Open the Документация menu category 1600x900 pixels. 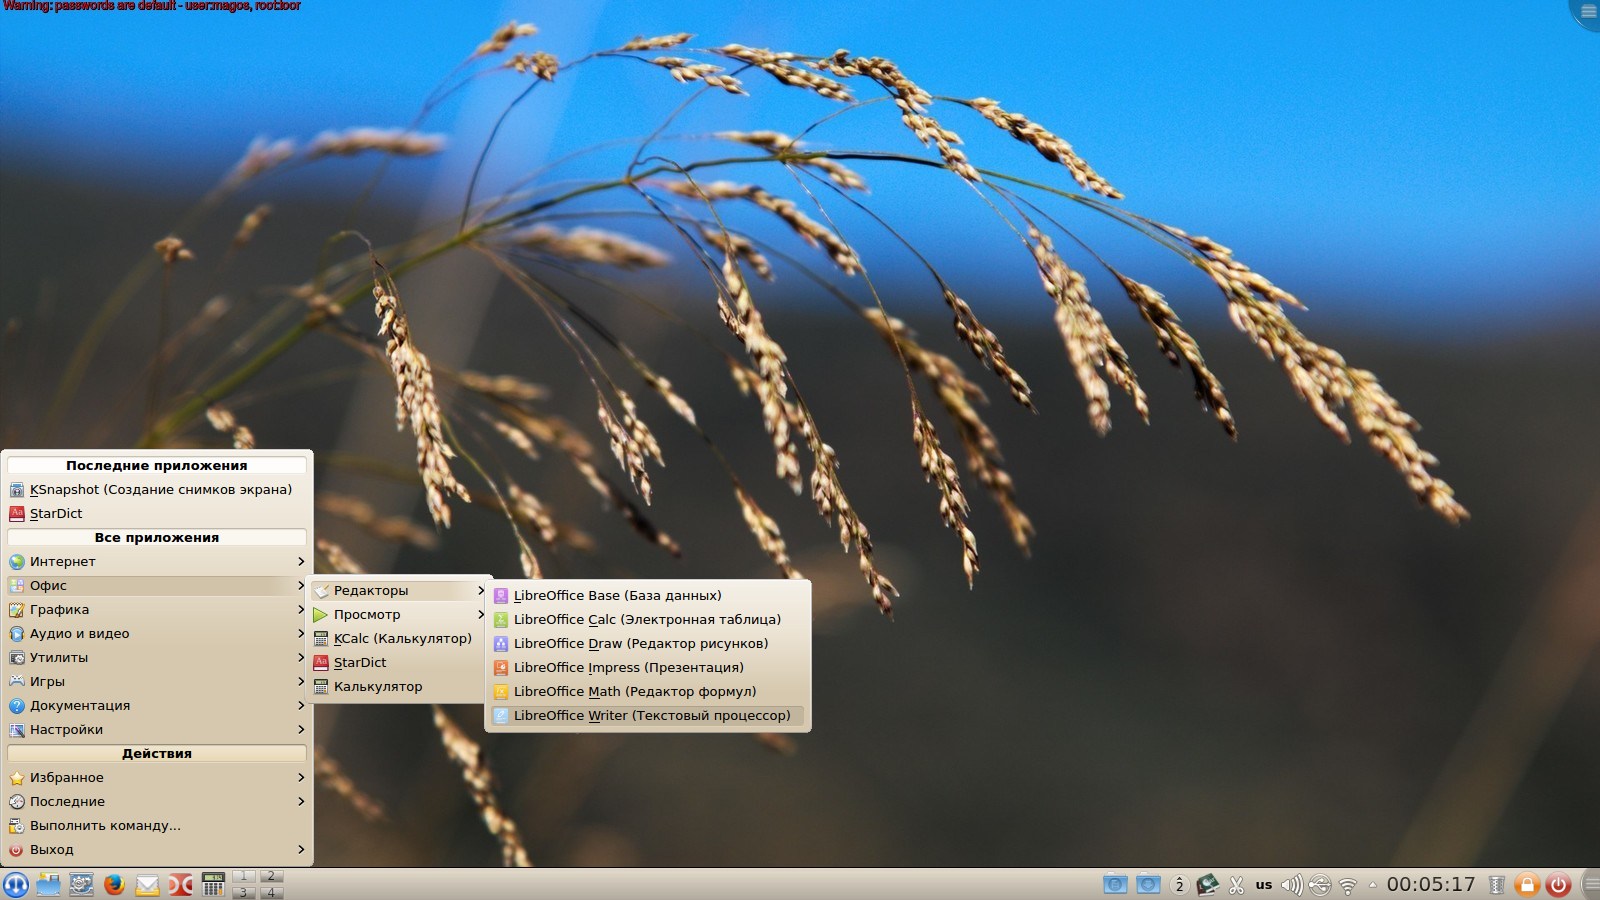[x=157, y=706]
